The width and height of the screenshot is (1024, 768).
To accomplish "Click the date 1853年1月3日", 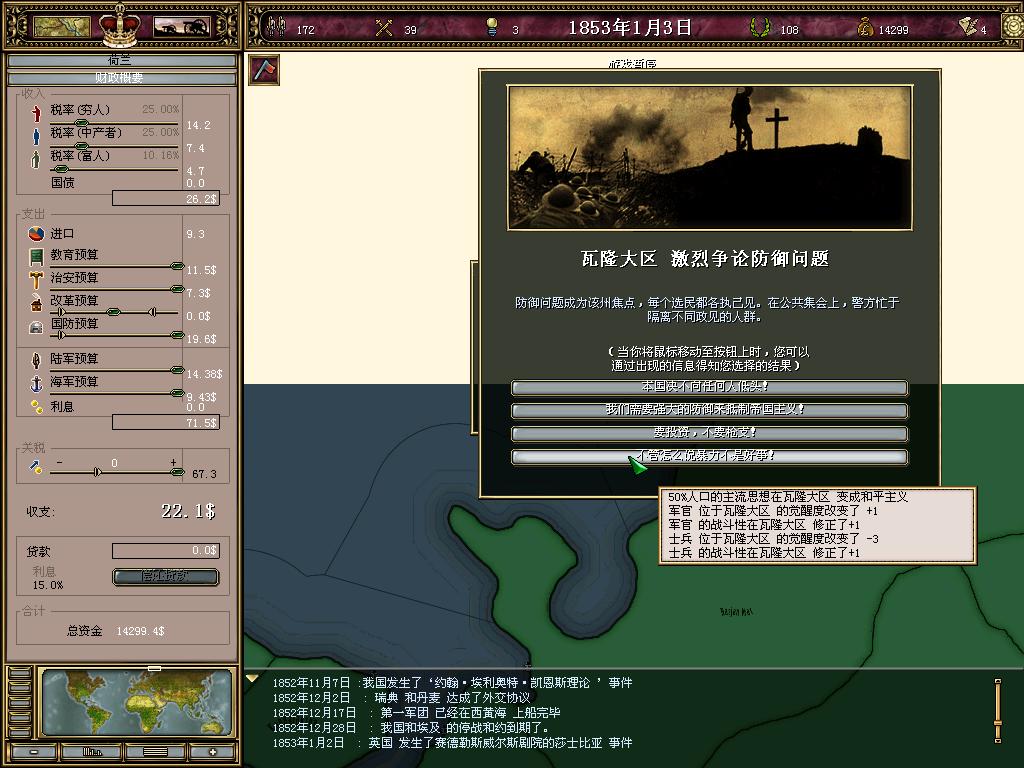I will (x=630, y=27).
